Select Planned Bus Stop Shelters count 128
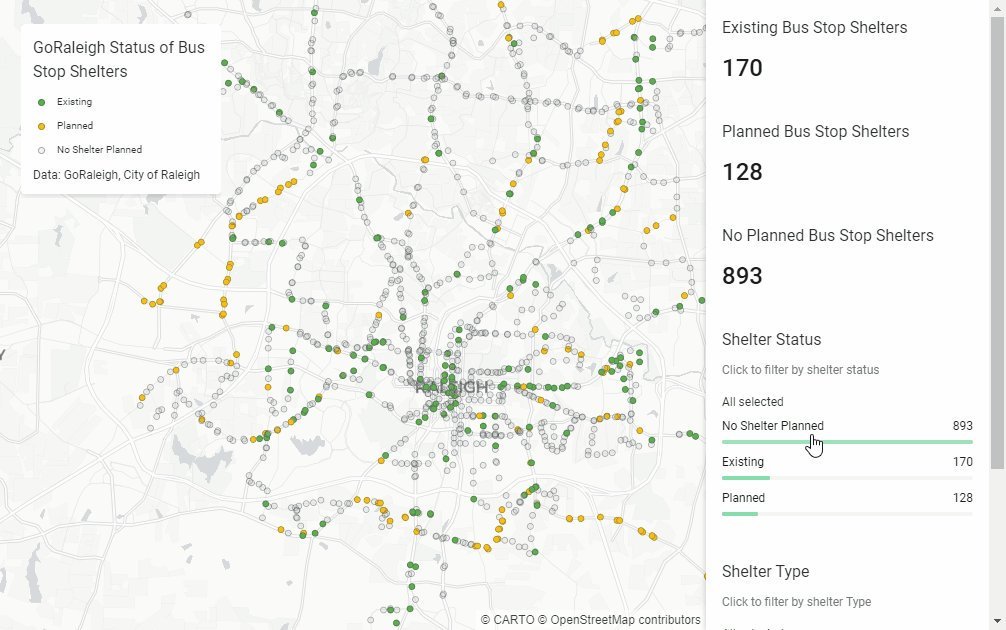This screenshot has height=630, width=1006. tap(742, 172)
